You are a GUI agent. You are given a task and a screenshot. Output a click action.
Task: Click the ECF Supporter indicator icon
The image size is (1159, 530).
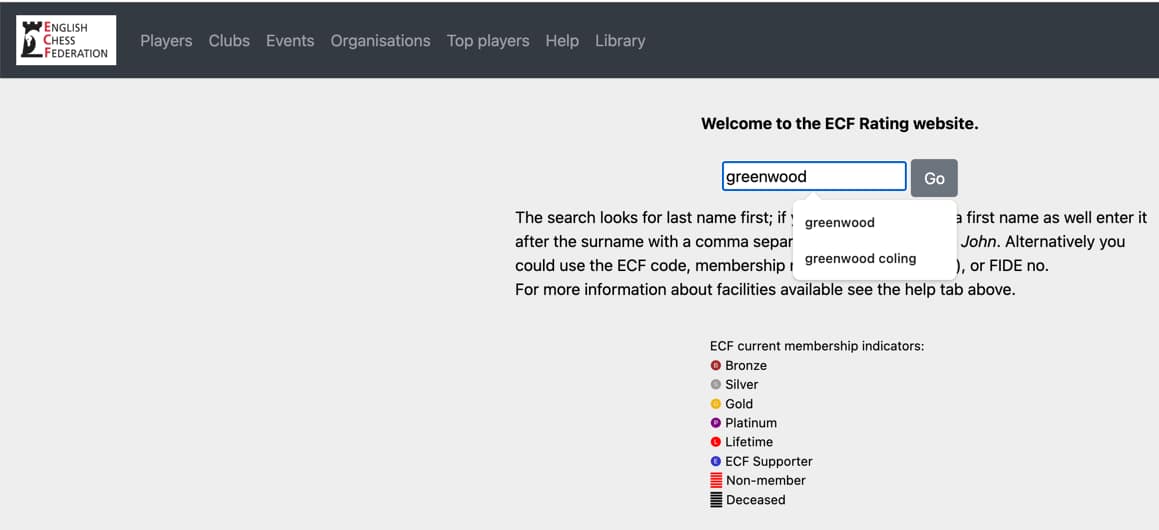coord(716,461)
